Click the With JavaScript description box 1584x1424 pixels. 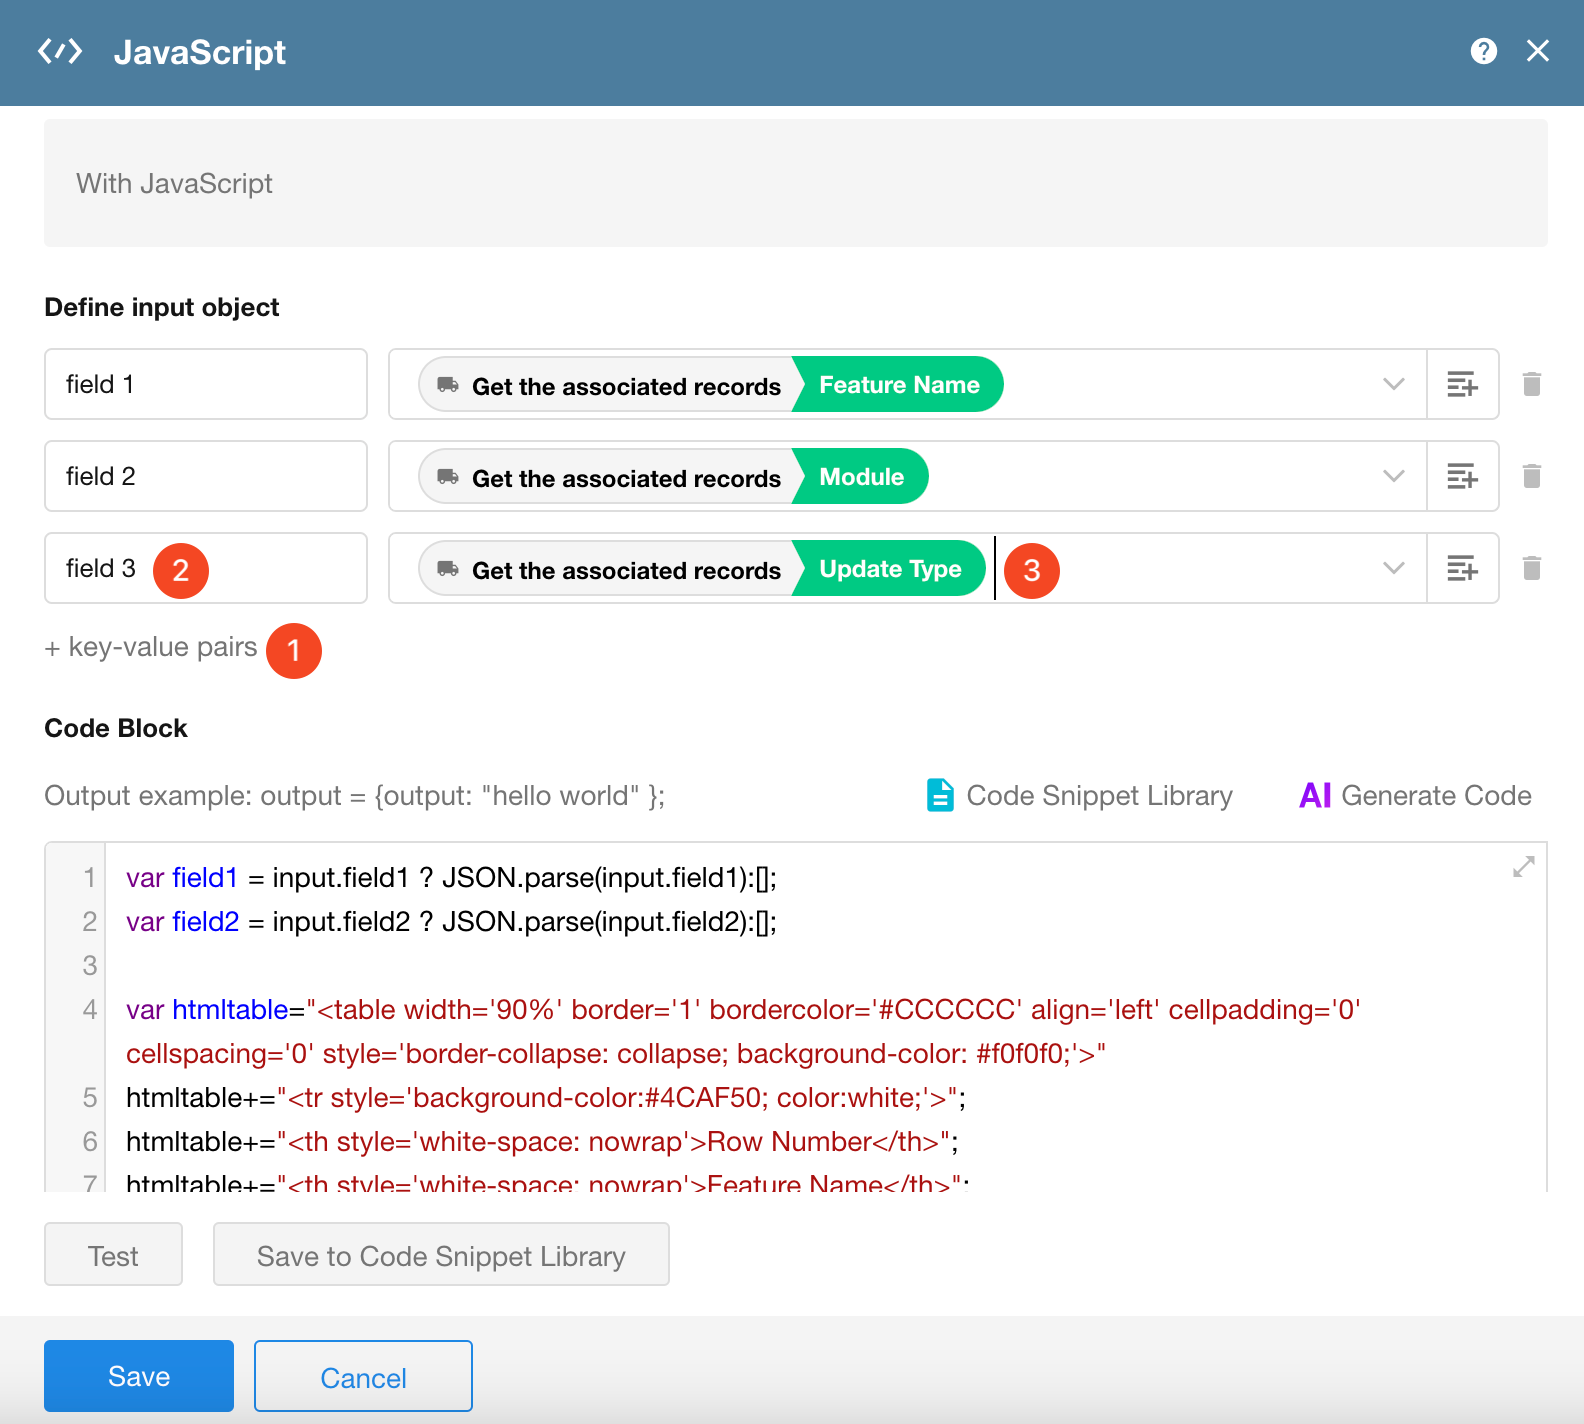click(x=795, y=184)
